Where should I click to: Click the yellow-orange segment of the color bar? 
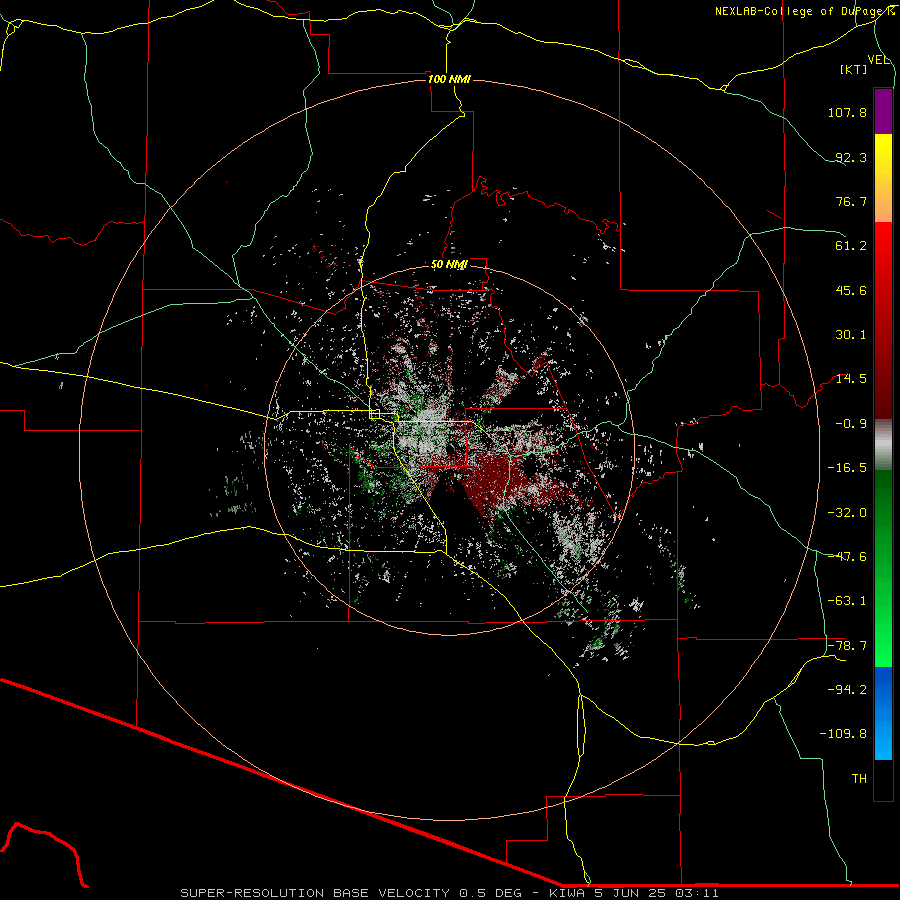[883, 178]
